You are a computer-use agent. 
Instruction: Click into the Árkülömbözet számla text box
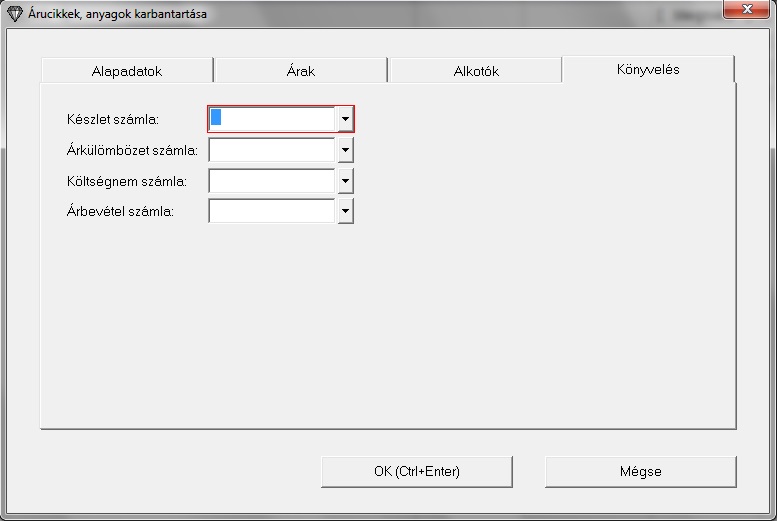(272, 150)
